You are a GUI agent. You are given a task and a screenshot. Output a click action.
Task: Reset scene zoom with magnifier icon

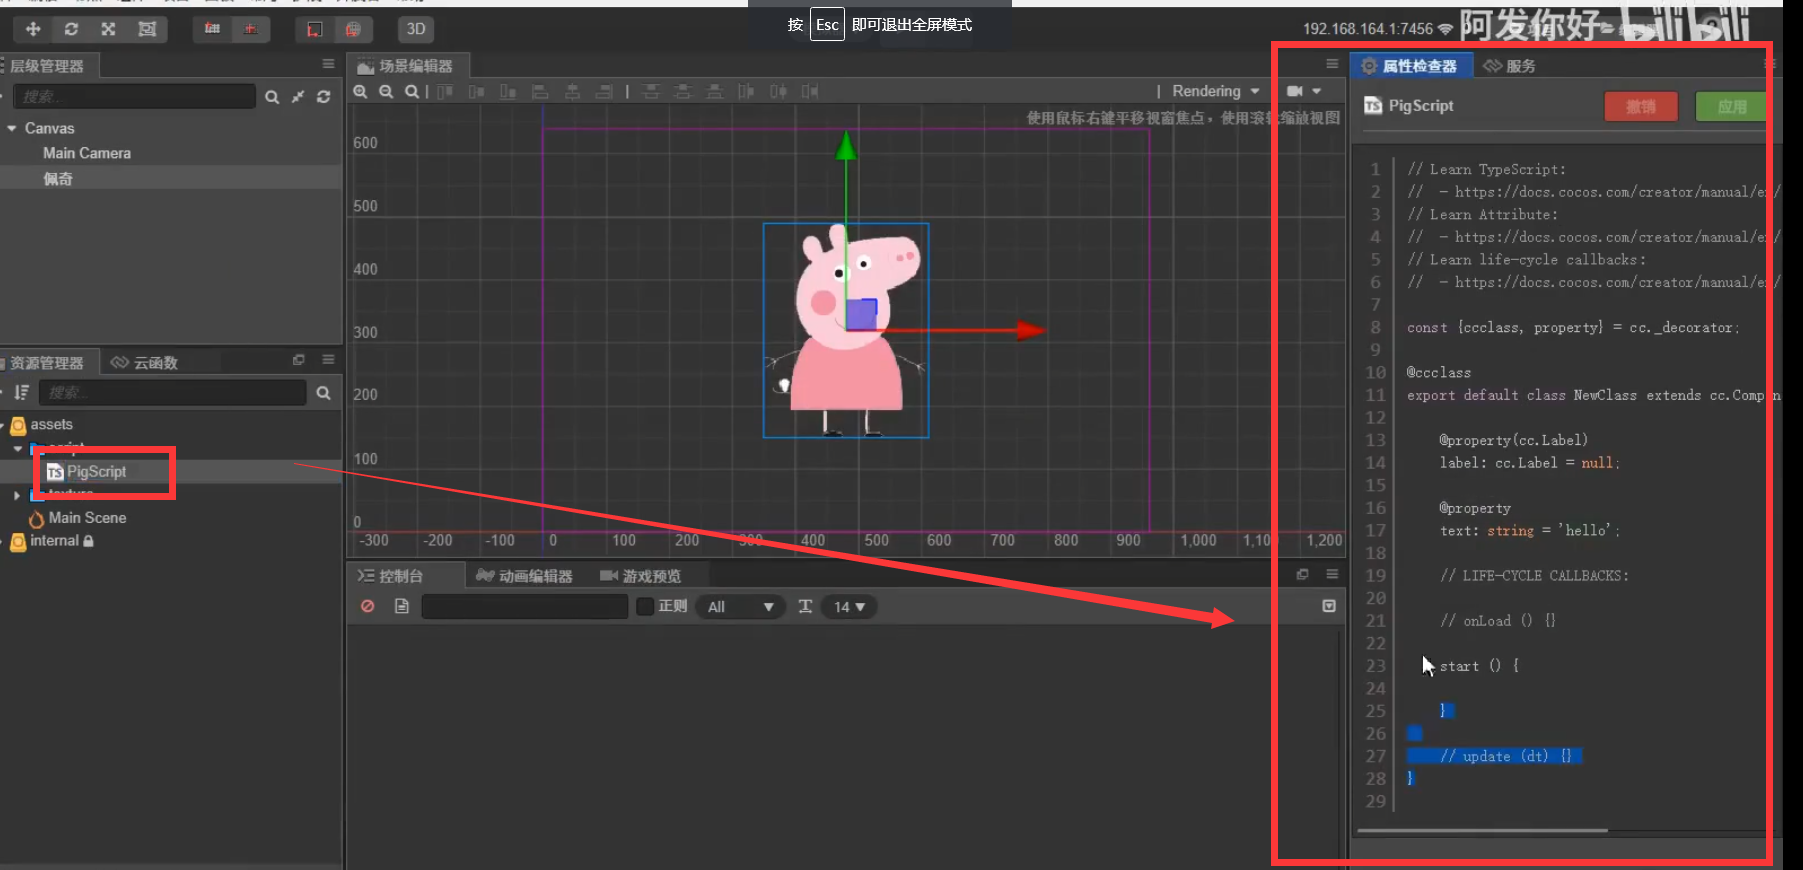pos(411,91)
